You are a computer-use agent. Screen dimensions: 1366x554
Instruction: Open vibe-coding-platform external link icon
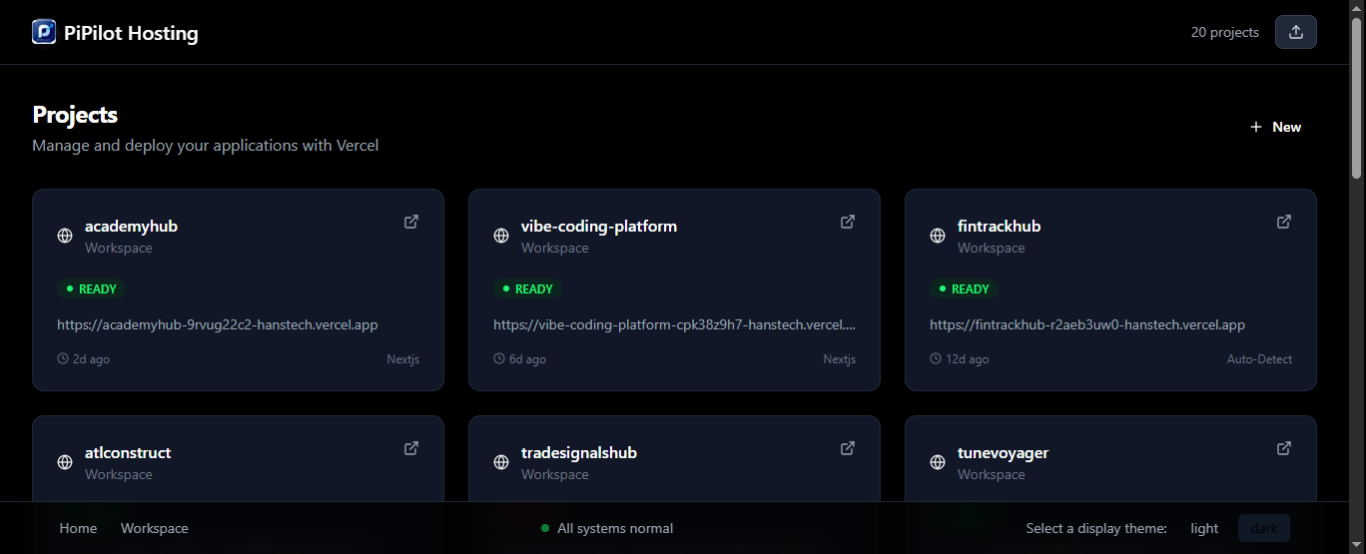pos(848,222)
